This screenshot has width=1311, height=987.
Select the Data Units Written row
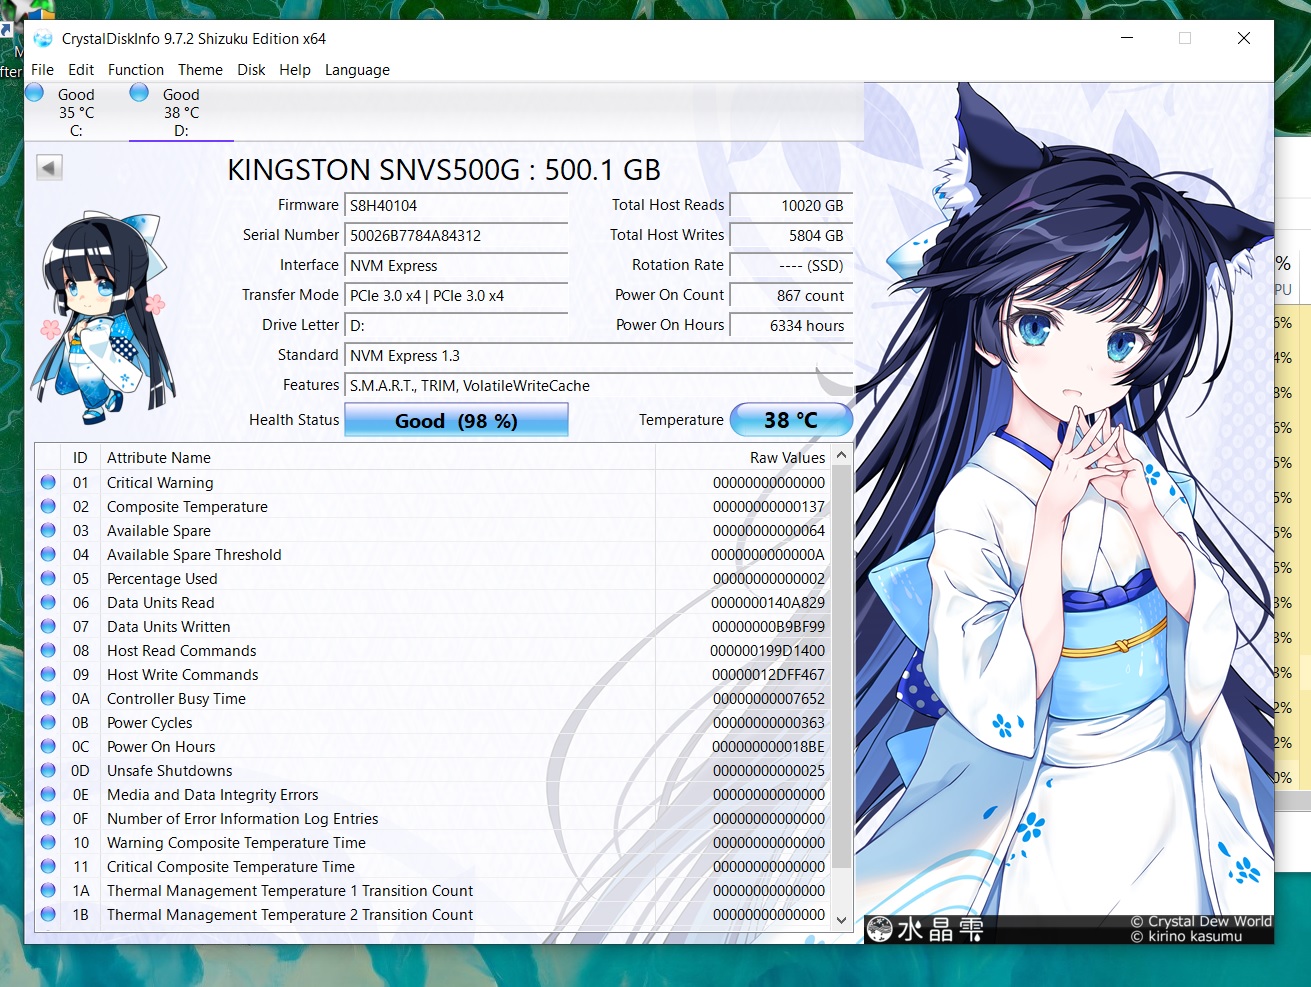click(x=400, y=627)
